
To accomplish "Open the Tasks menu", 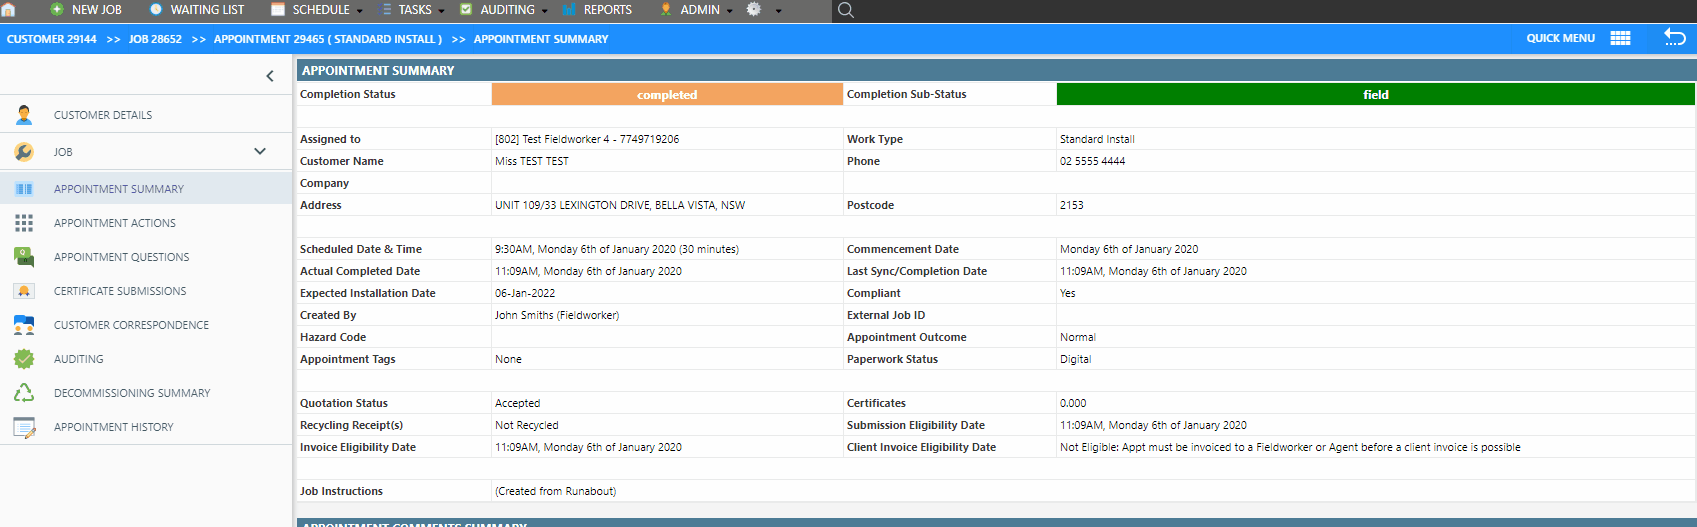I will tap(414, 10).
